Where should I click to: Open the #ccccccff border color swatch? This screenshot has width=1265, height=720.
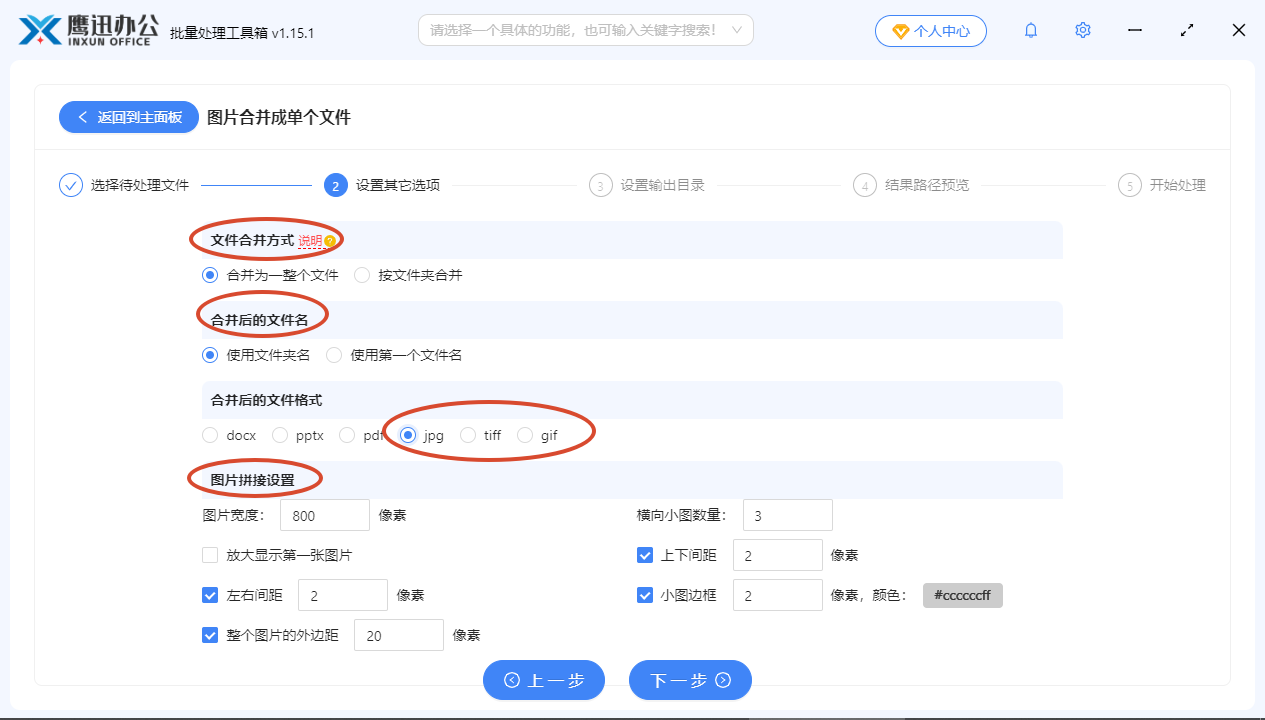963,595
